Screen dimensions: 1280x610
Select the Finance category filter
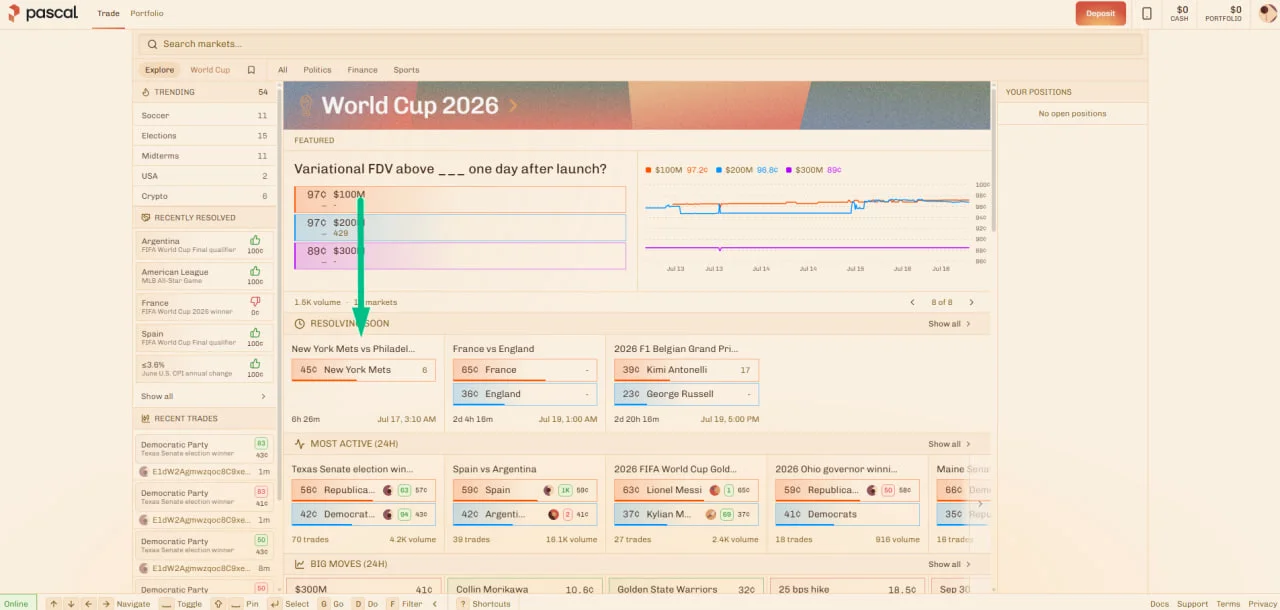(363, 70)
